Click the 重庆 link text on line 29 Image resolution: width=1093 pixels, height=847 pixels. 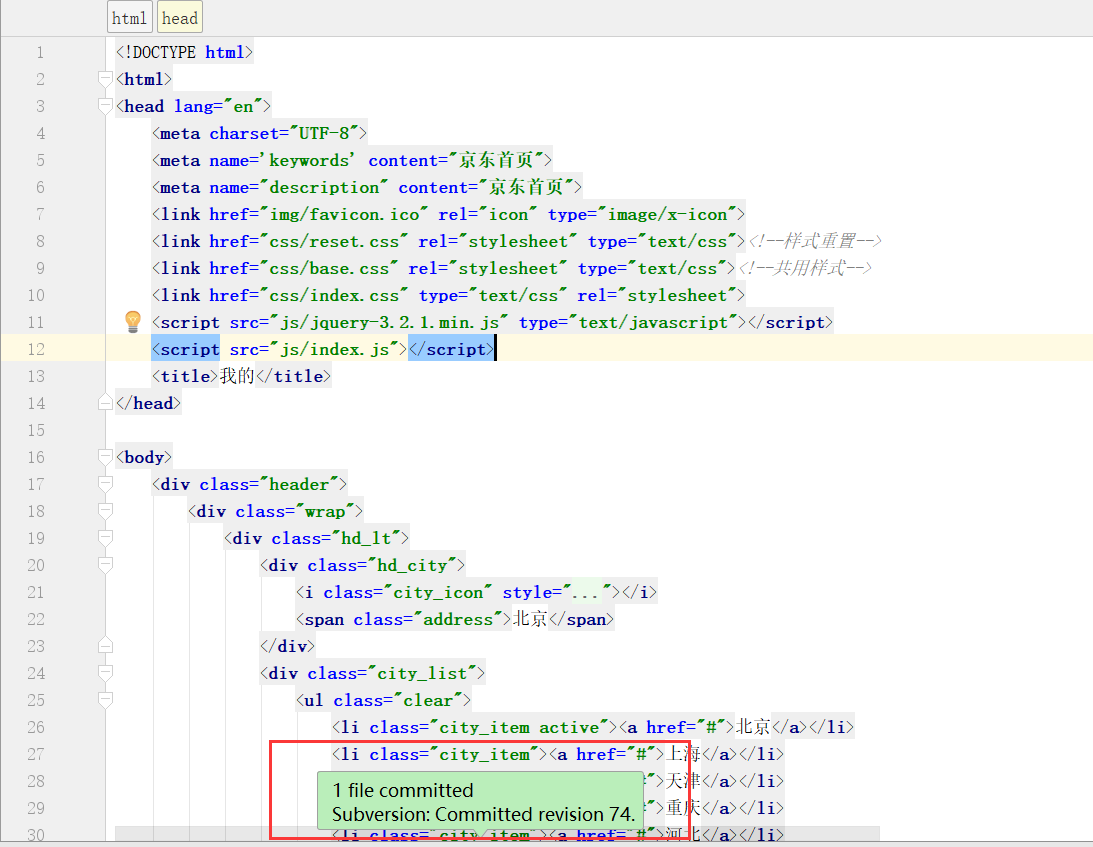684,808
